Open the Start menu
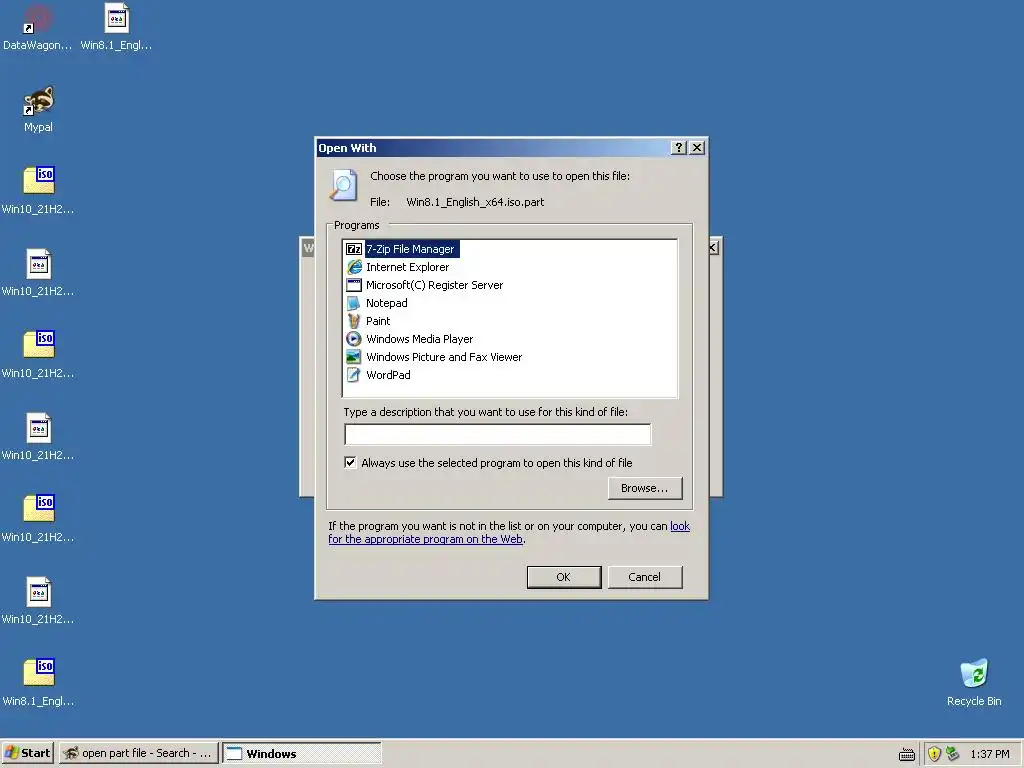 coord(27,753)
